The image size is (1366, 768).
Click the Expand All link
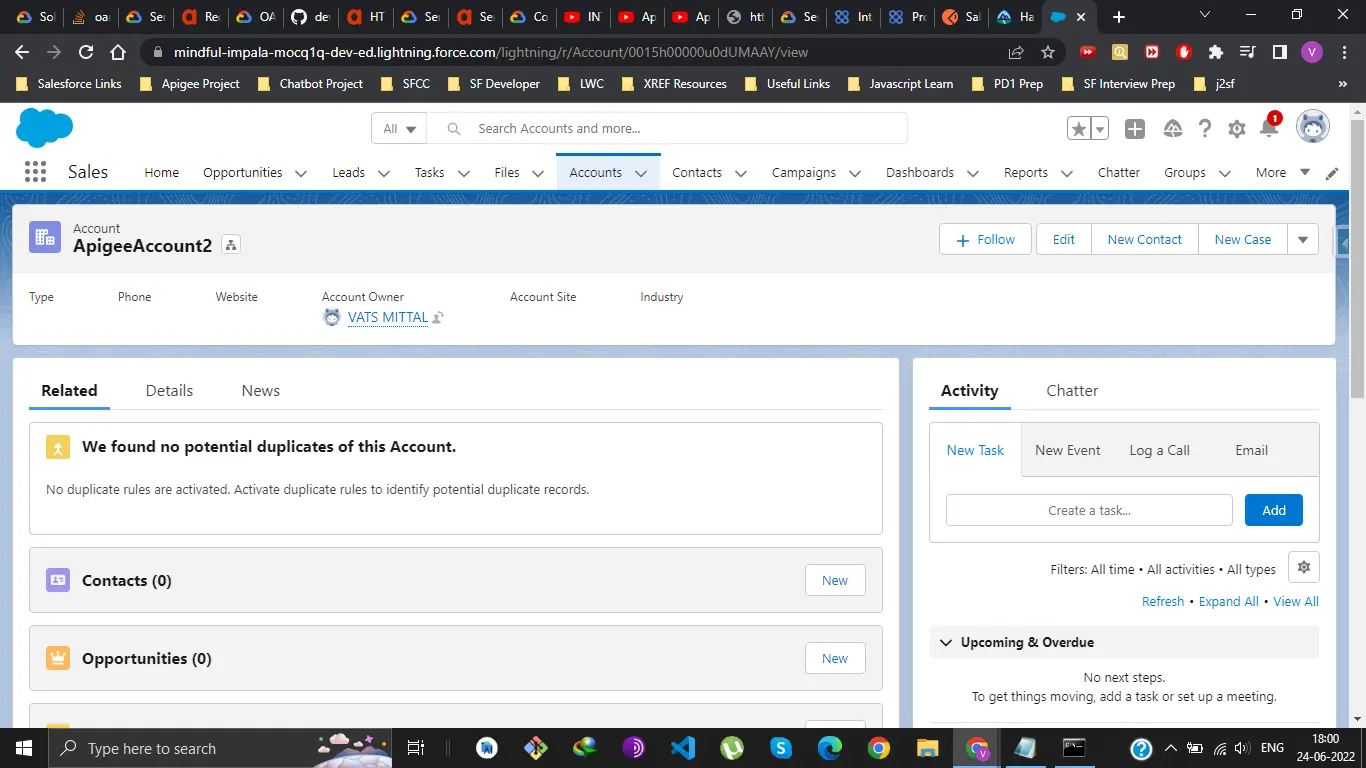tap(1229, 601)
